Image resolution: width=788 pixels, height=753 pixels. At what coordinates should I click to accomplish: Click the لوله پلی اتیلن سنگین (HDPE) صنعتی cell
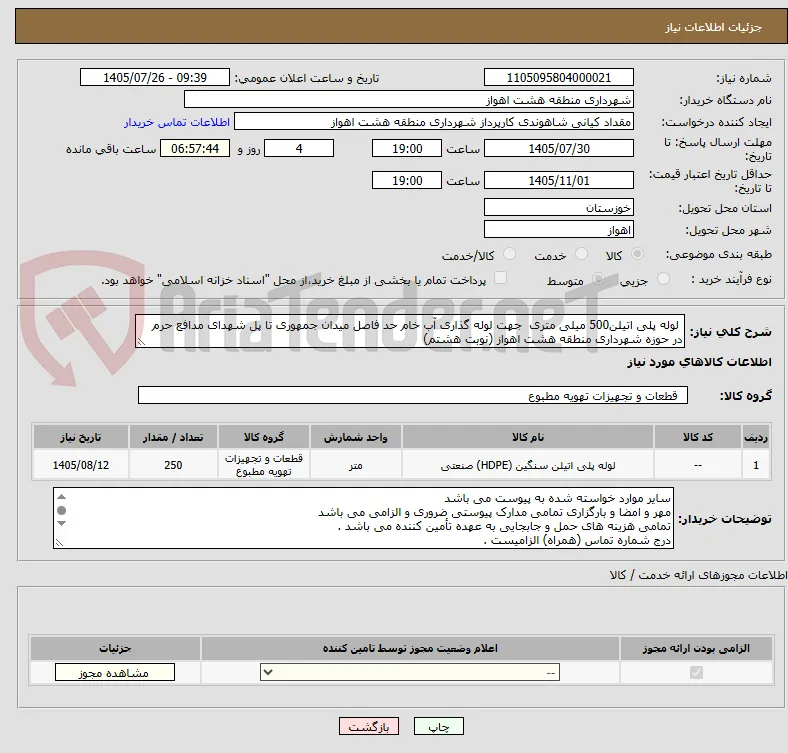pyautogui.click(x=528, y=465)
